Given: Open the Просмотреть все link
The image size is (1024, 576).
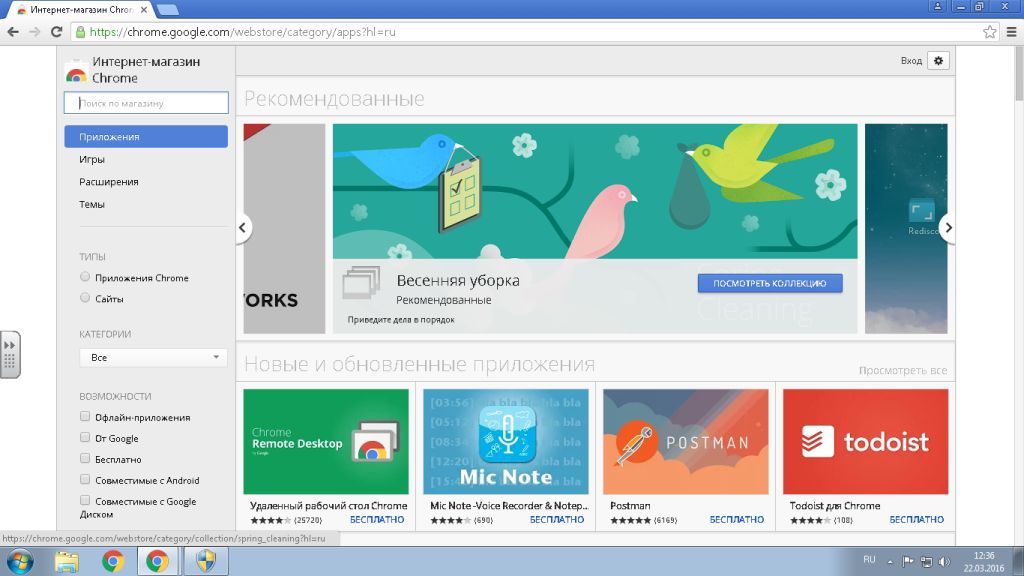Looking at the screenshot, I should pyautogui.click(x=903, y=370).
